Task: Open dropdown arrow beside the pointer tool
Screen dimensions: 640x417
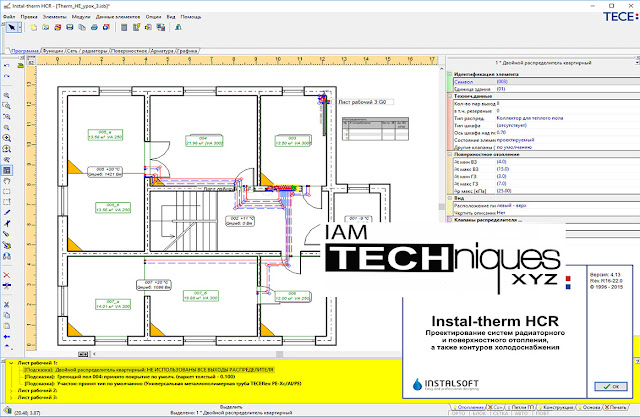Action: point(19,27)
